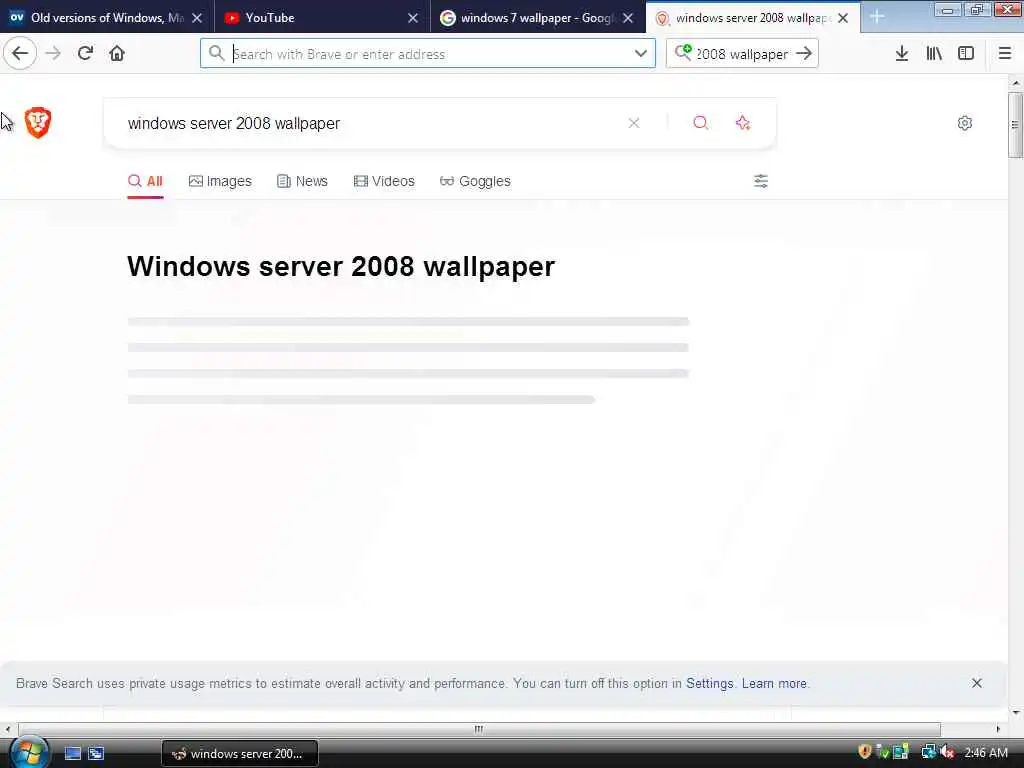This screenshot has width=1024, height=768.
Task: Close the windows server 2008 wallpaper tab
Action: click(843, 18)
